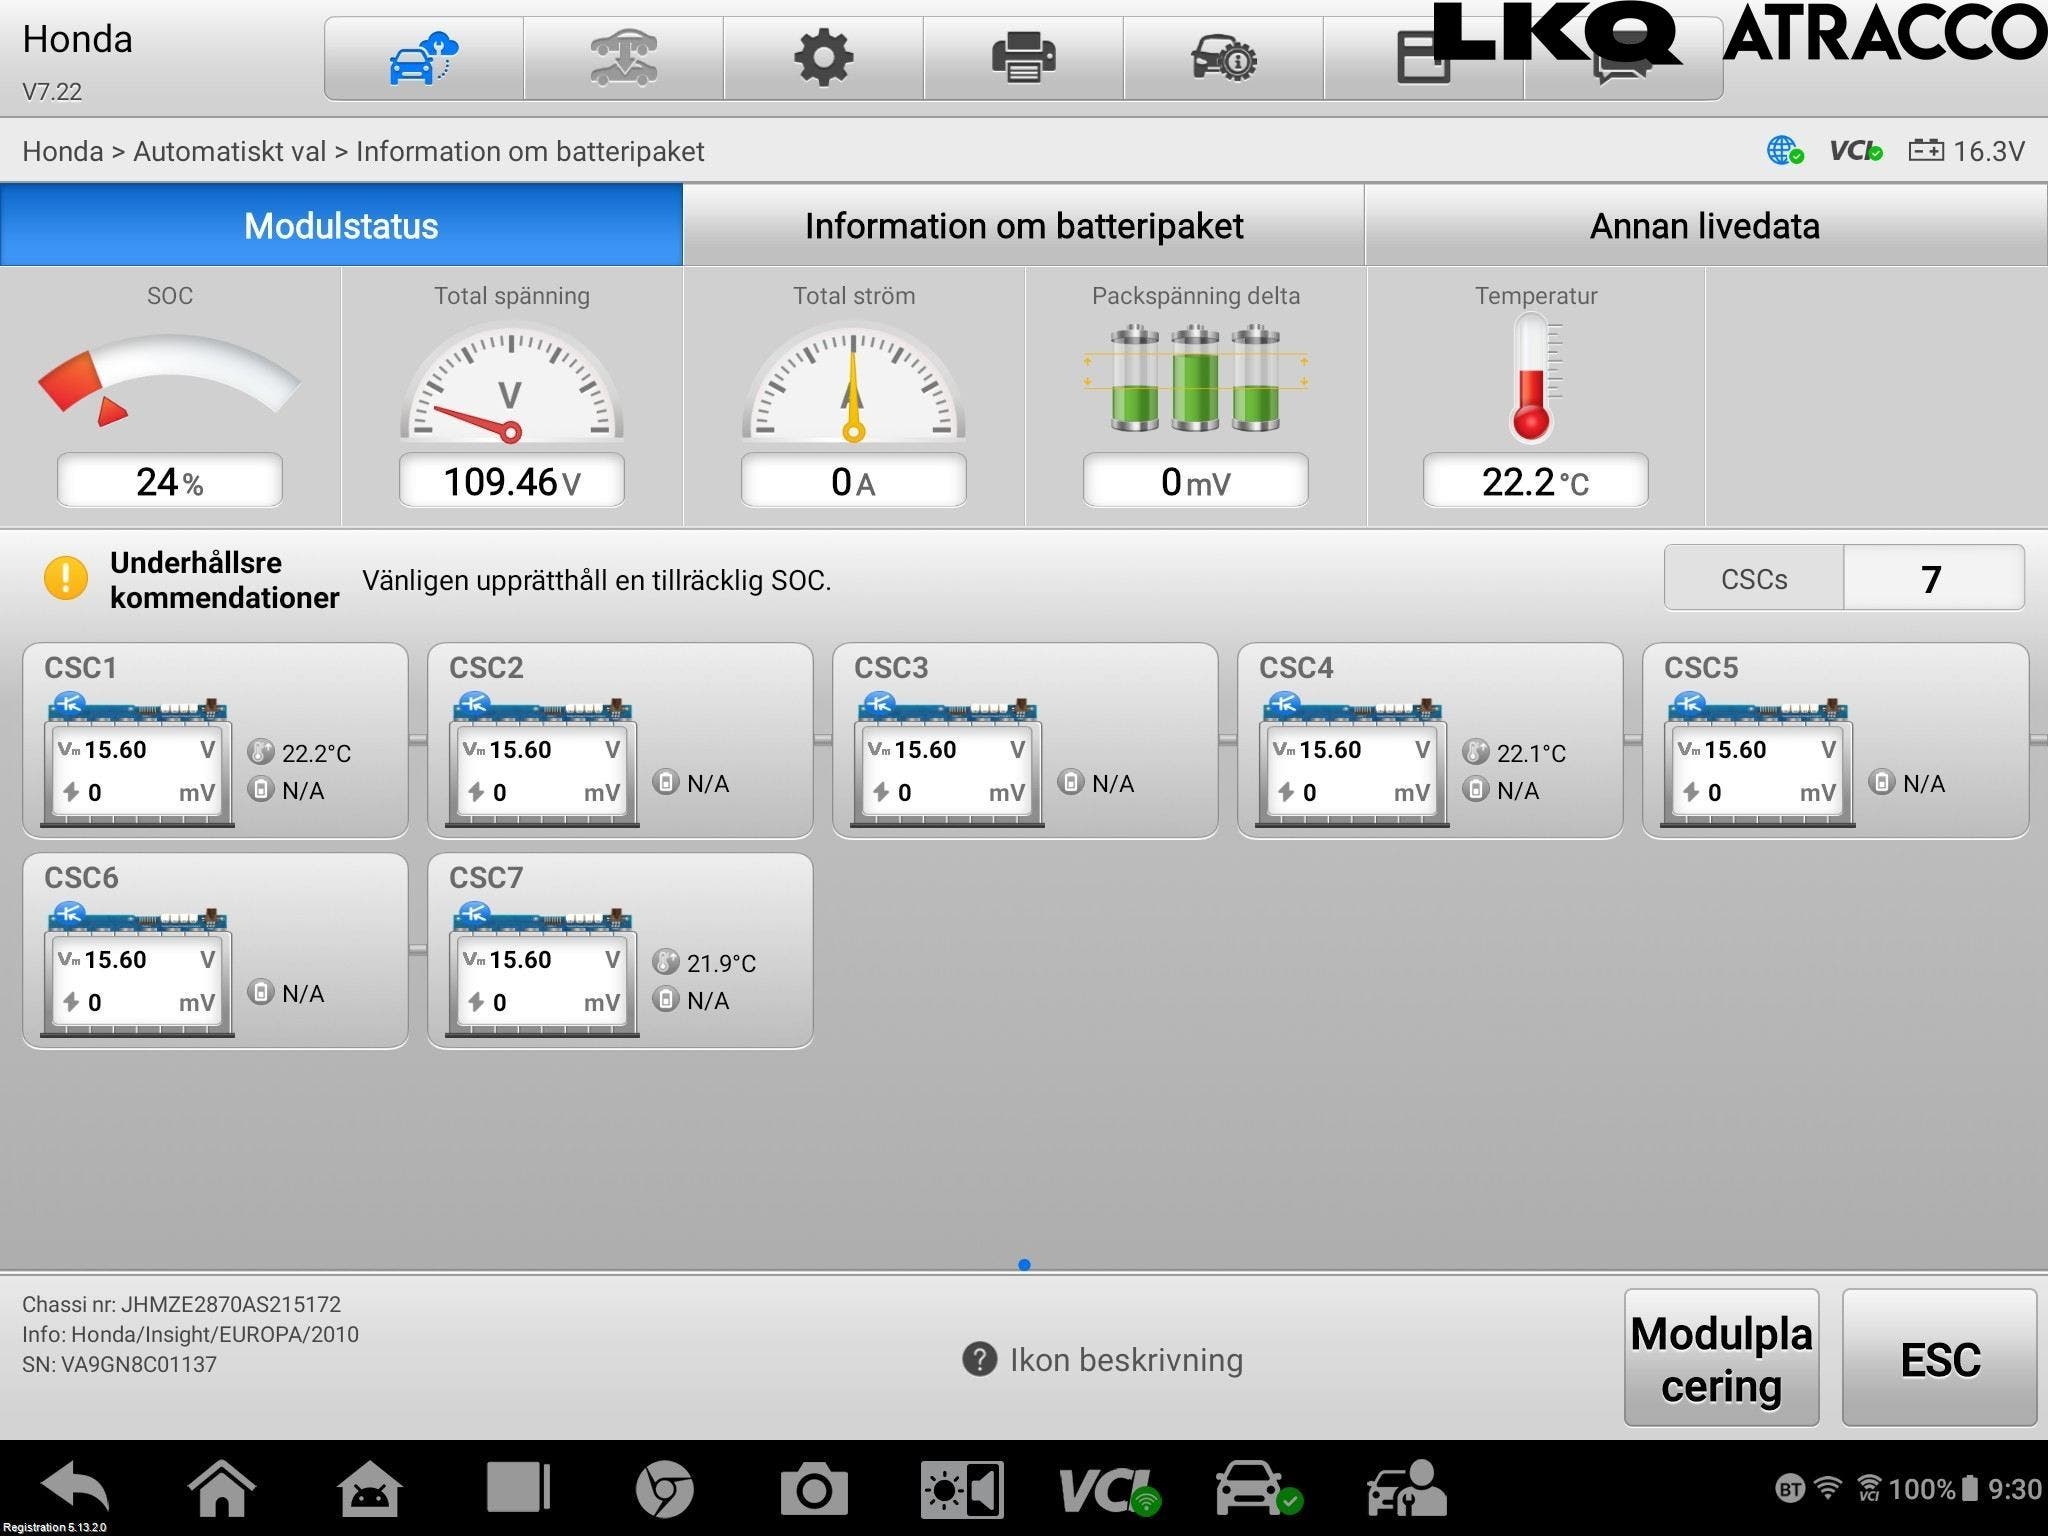This screenshot has height=1536, width=2048.
Task: Print the current battery data
Action: [x=1023, y=58]
